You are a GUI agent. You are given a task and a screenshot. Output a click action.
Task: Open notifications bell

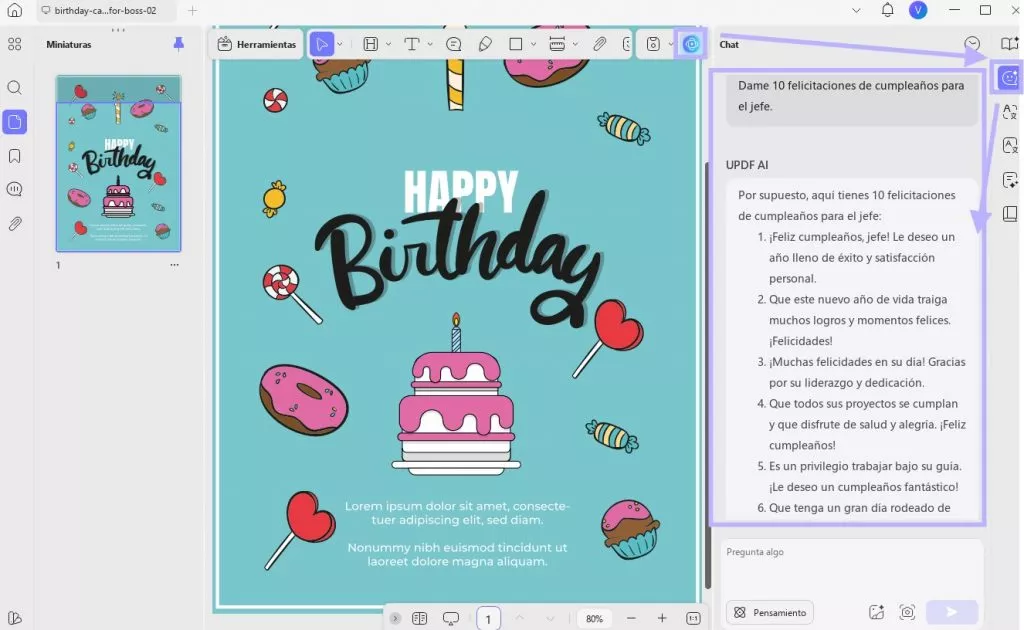click(x=888, y=10)
